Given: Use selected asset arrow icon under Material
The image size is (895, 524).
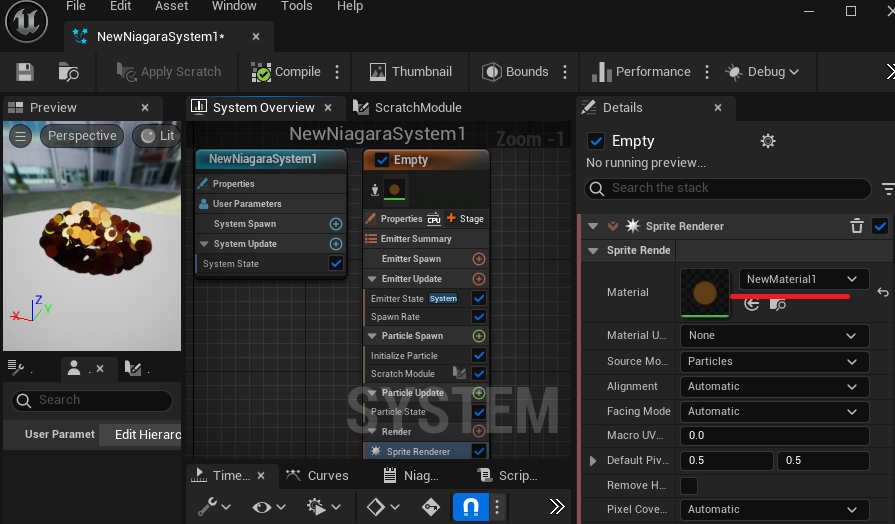Looking at the screenshot, I should (752, 304).
